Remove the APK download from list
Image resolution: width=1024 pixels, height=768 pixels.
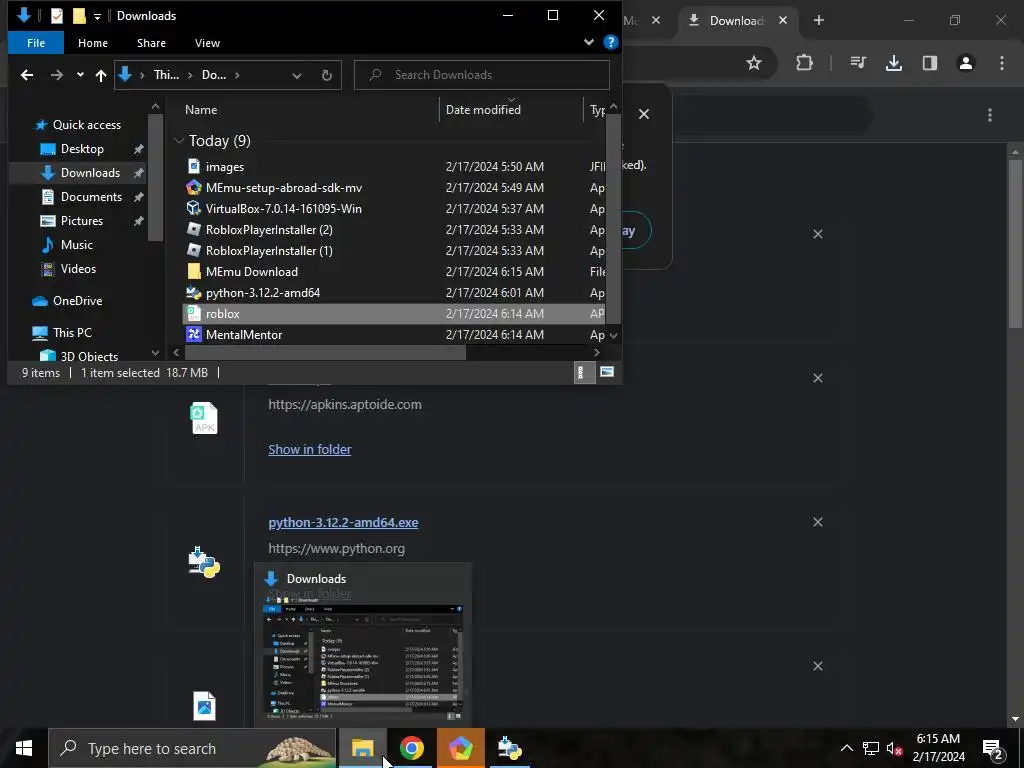pos(818,378)
